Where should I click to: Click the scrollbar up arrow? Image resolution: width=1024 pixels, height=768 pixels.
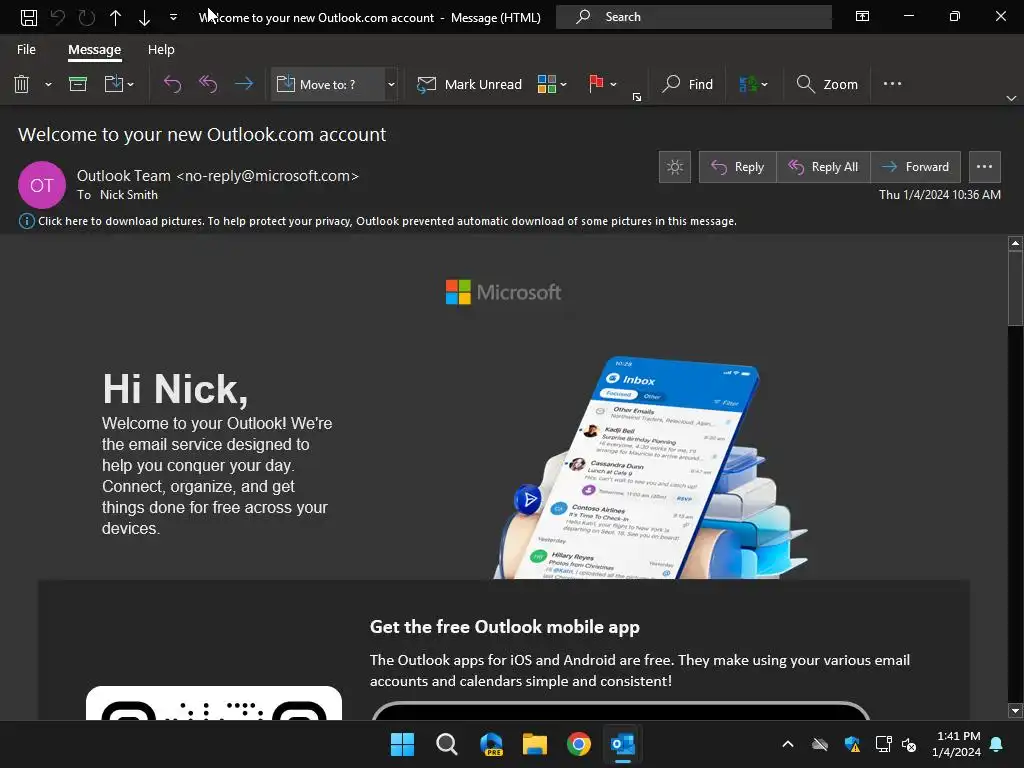[1015, 244]
